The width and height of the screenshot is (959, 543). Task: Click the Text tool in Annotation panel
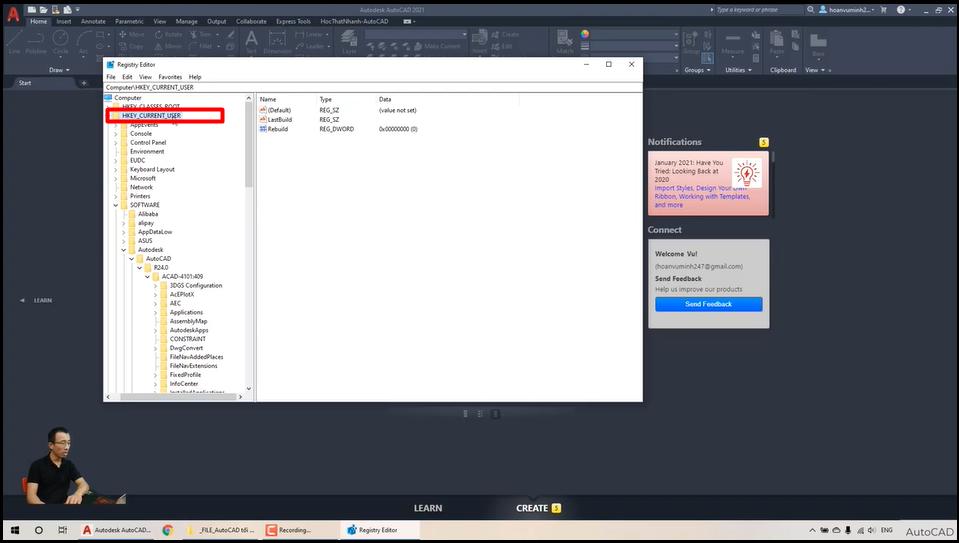pos(251,42)
